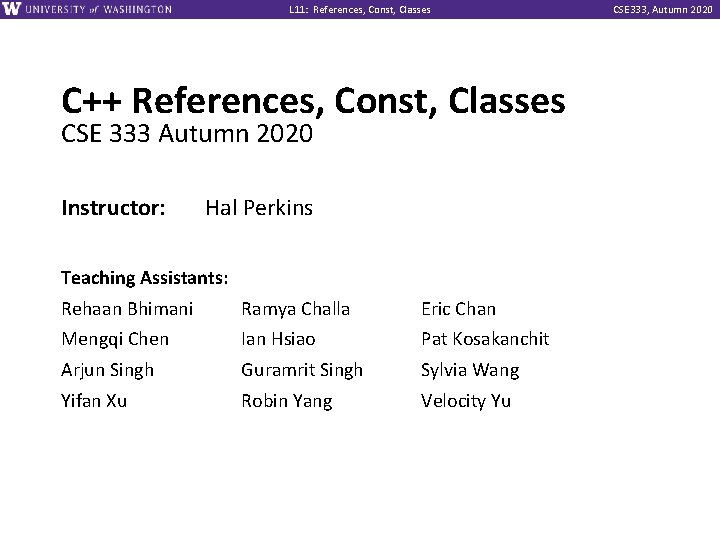Image resolution: width=720 pixels, height=540 pixels.
Task: Select the University of Washington header text
Action: tap(99, 9)
